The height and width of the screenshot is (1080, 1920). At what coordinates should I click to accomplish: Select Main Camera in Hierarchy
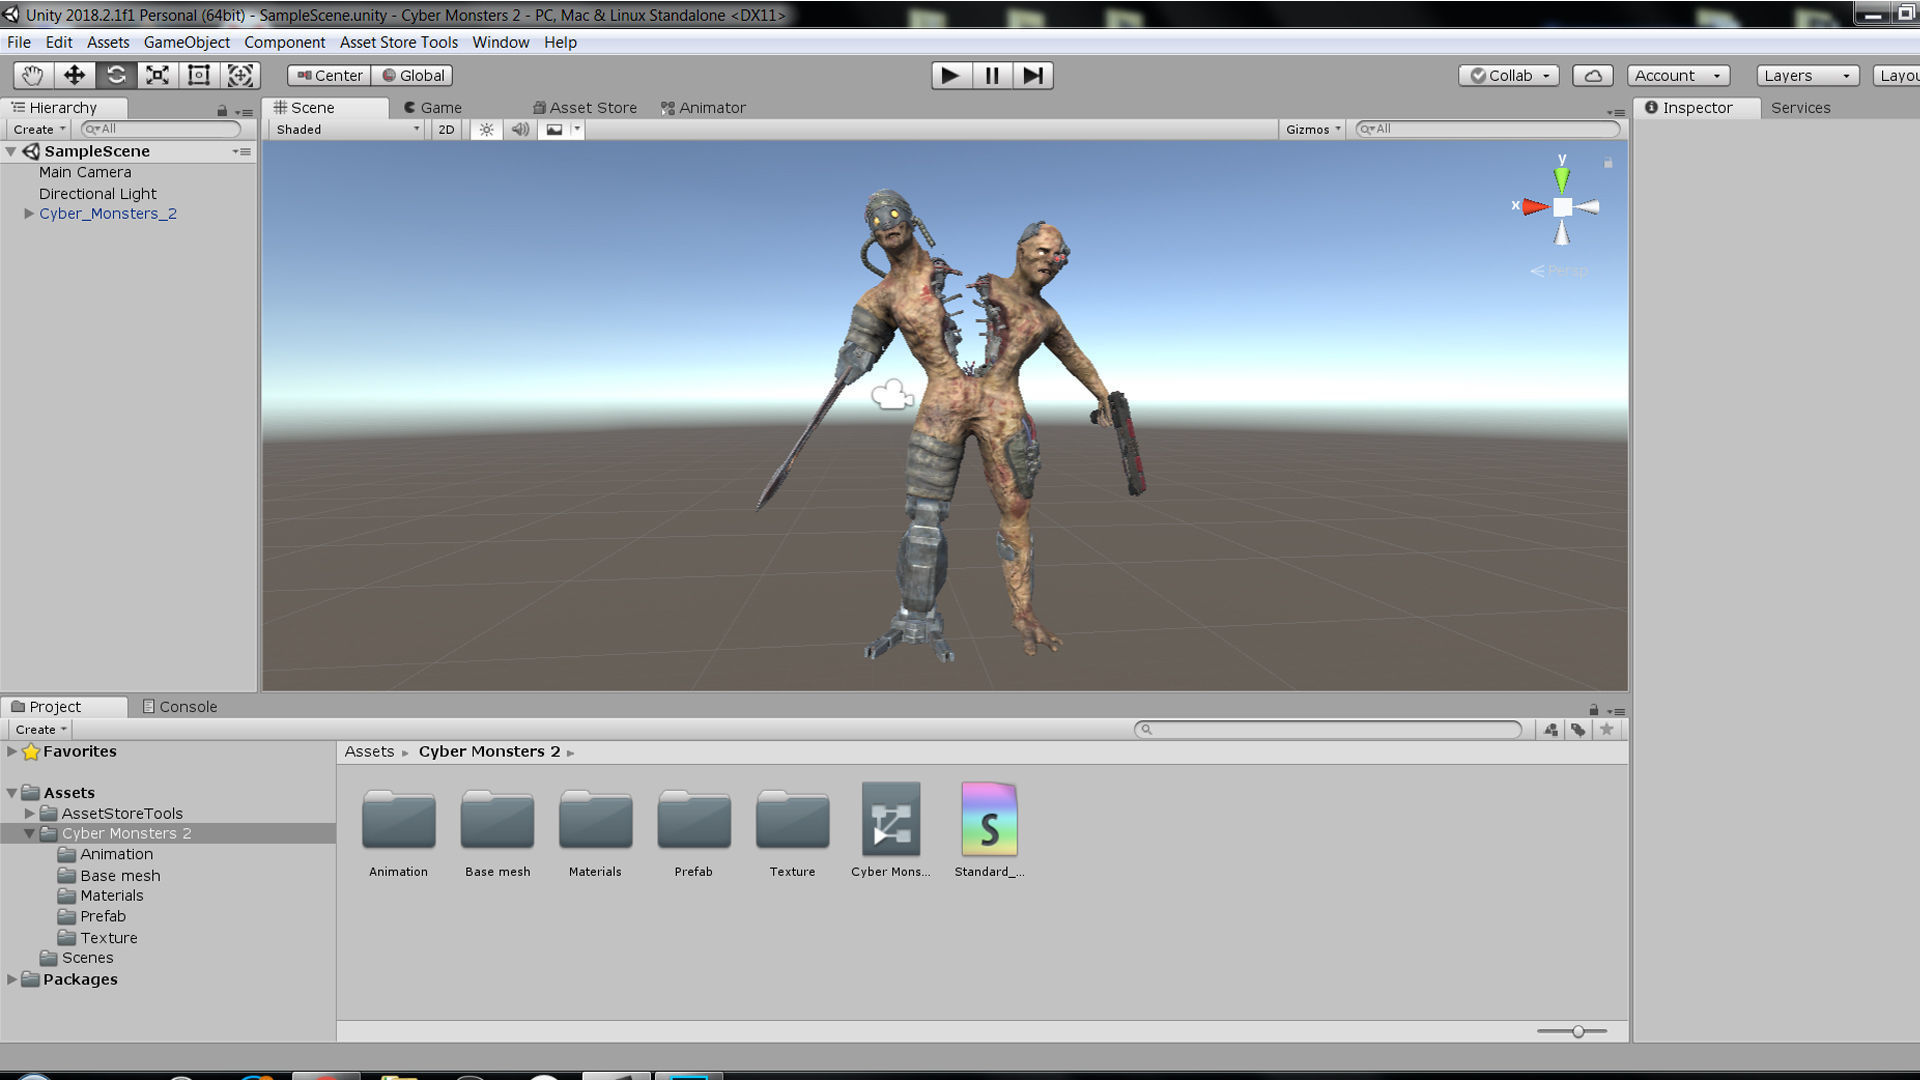(x=85, y=172)
